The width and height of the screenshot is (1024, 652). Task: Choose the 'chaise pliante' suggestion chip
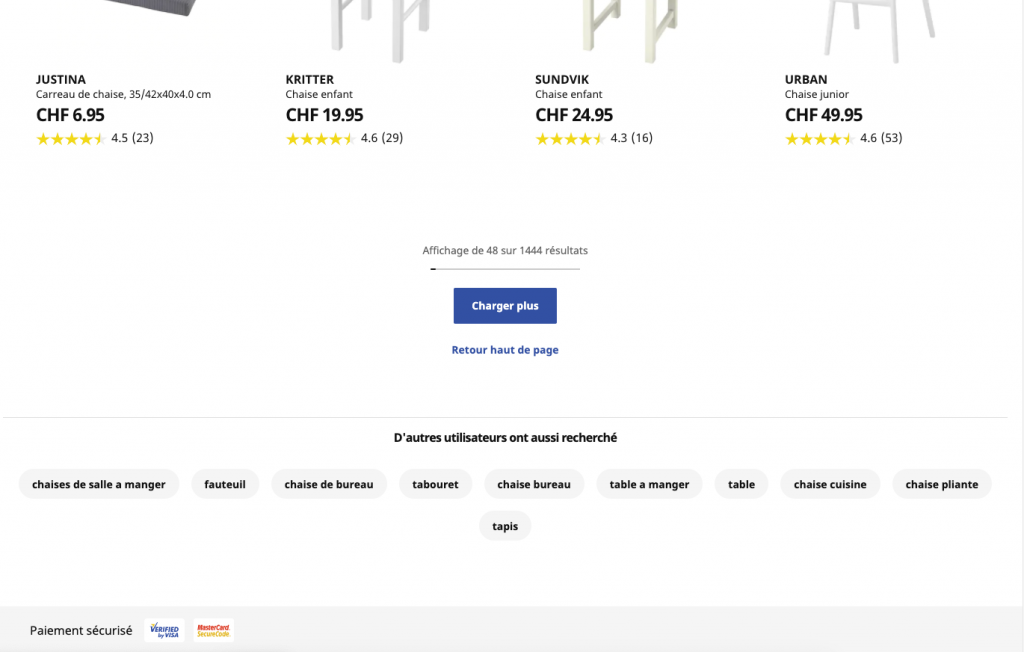tap(942, 484)
